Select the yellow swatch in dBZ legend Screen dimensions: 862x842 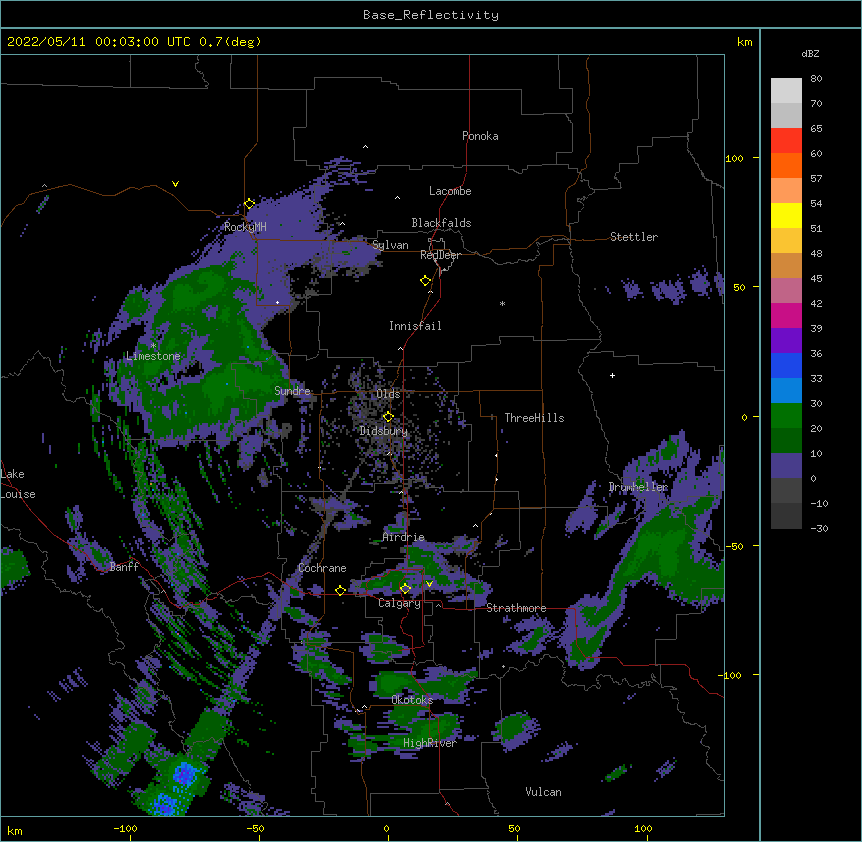point(786,215)
